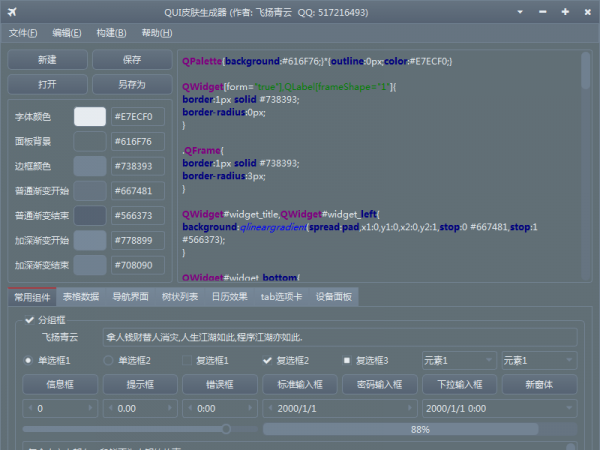Pick the 字体颜色 color swatch
The width and height of the screenshot is (600, 450).
click(90, 117)
